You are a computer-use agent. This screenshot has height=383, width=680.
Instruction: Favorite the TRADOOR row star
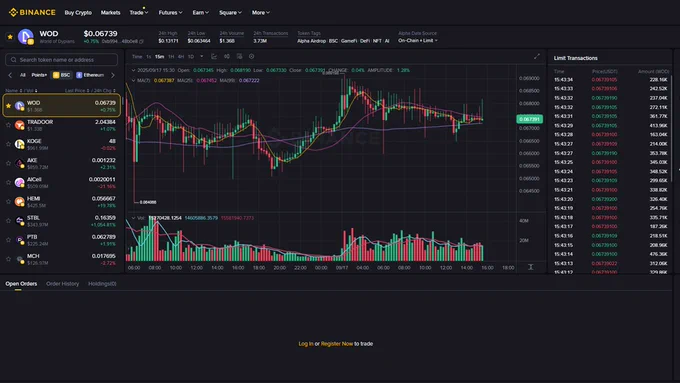(x=8, y=125)
